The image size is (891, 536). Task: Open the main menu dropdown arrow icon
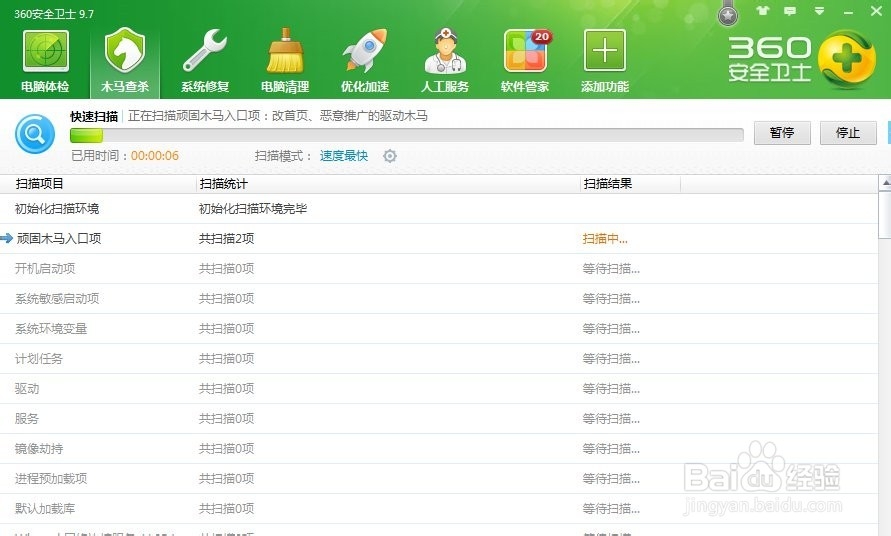pyautogui.click(x=819, y=11)
